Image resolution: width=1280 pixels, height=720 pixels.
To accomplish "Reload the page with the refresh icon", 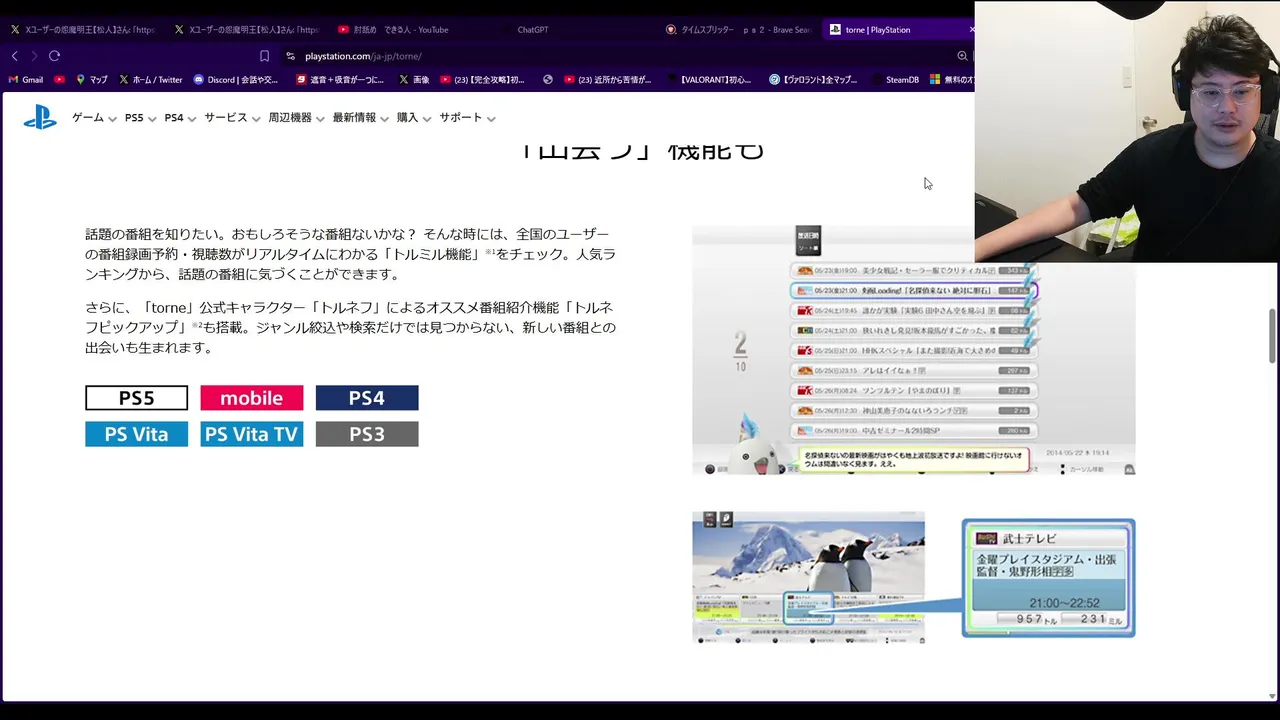I will (54, 56).
